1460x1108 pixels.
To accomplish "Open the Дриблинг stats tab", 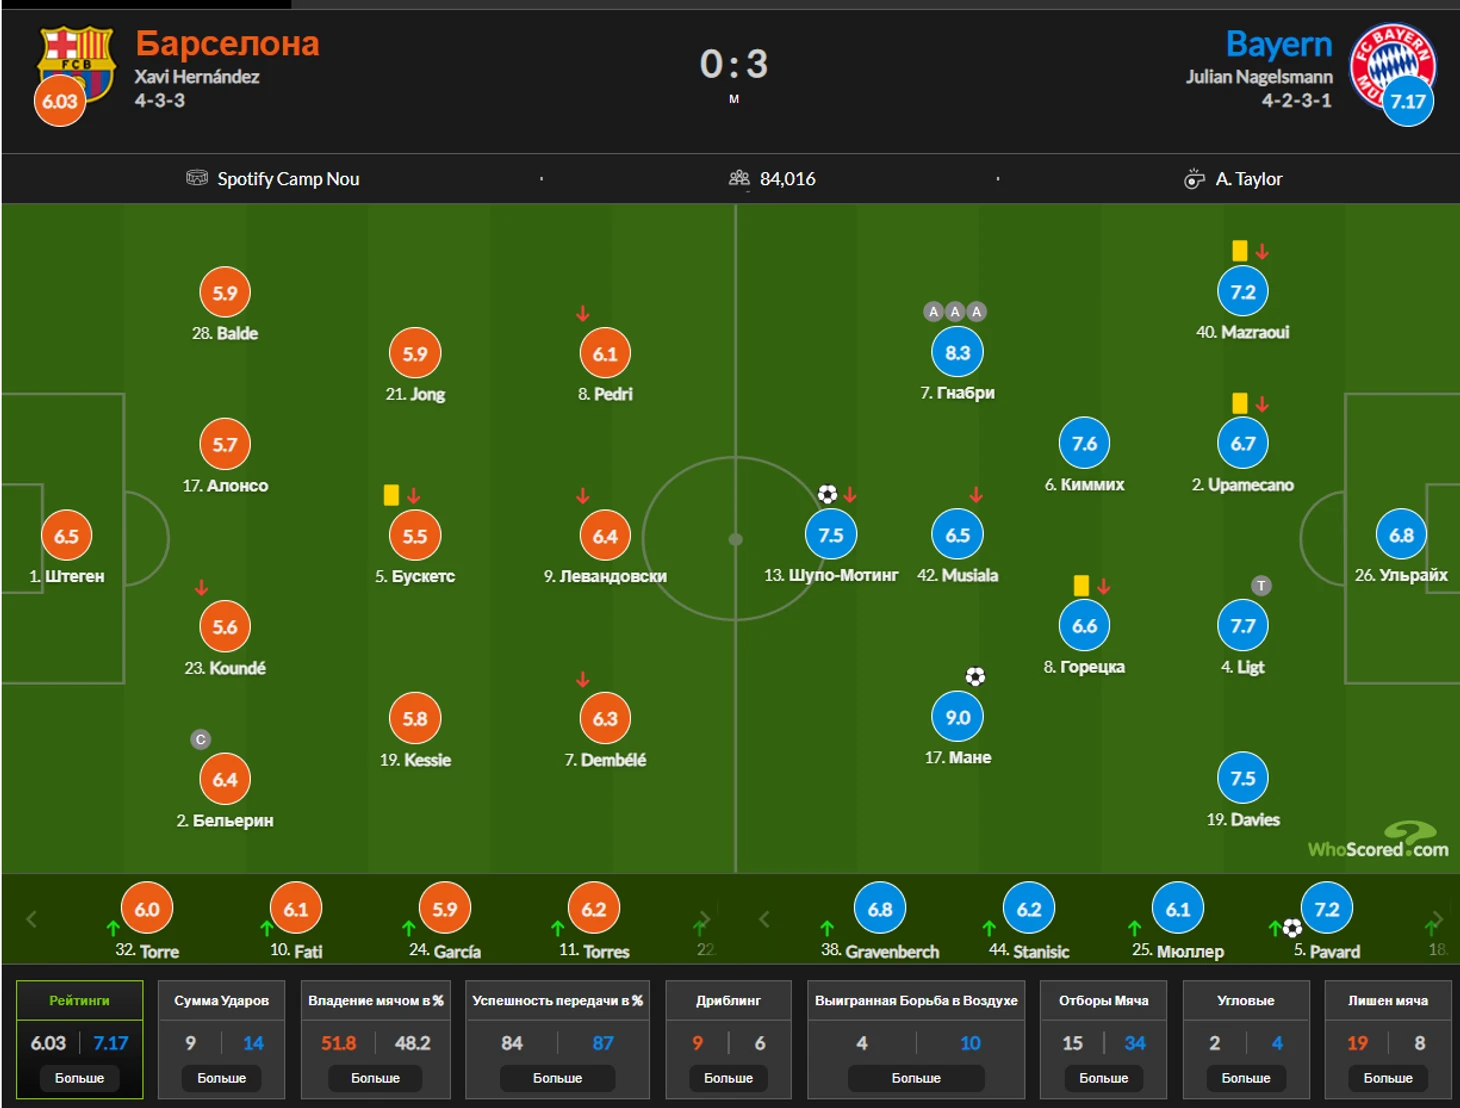I will click(728, 1000).
